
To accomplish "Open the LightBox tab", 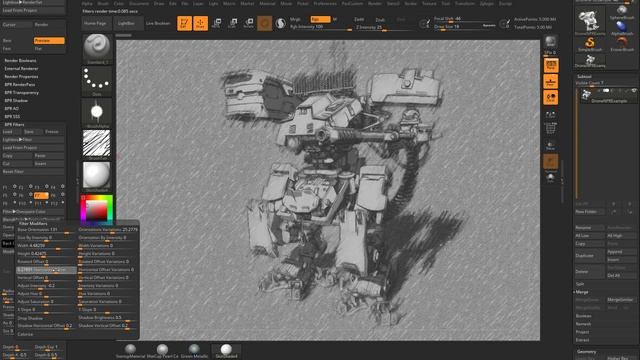I will point(128,24).
